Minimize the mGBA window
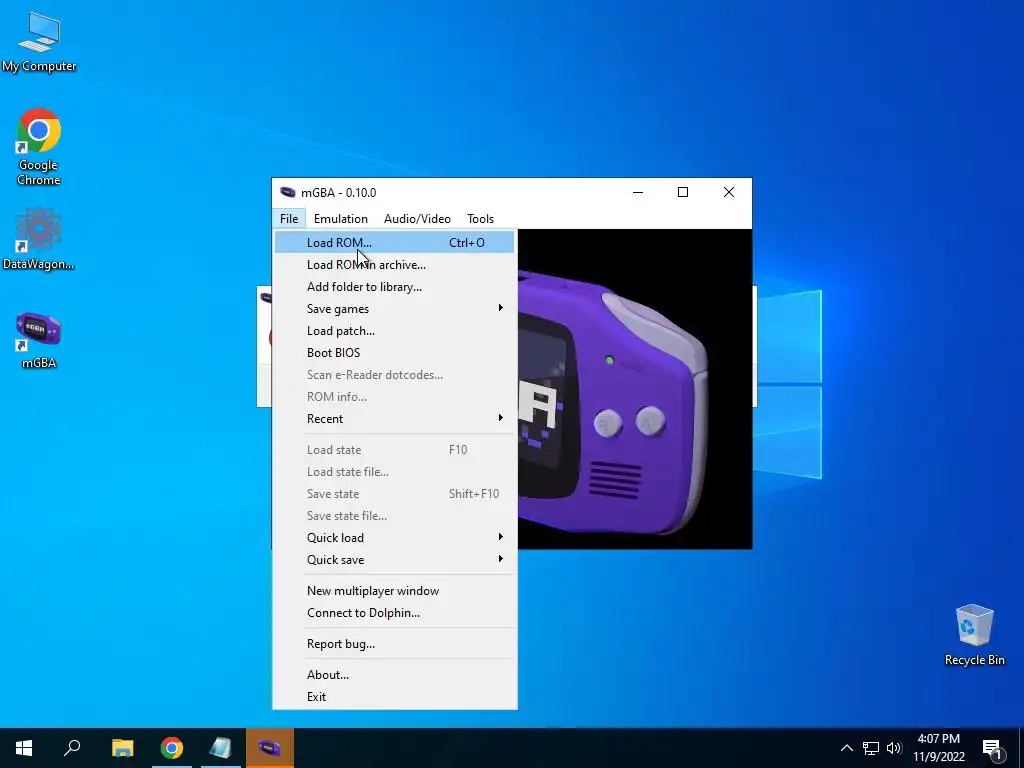1024x768 pixels. (638, 192)
